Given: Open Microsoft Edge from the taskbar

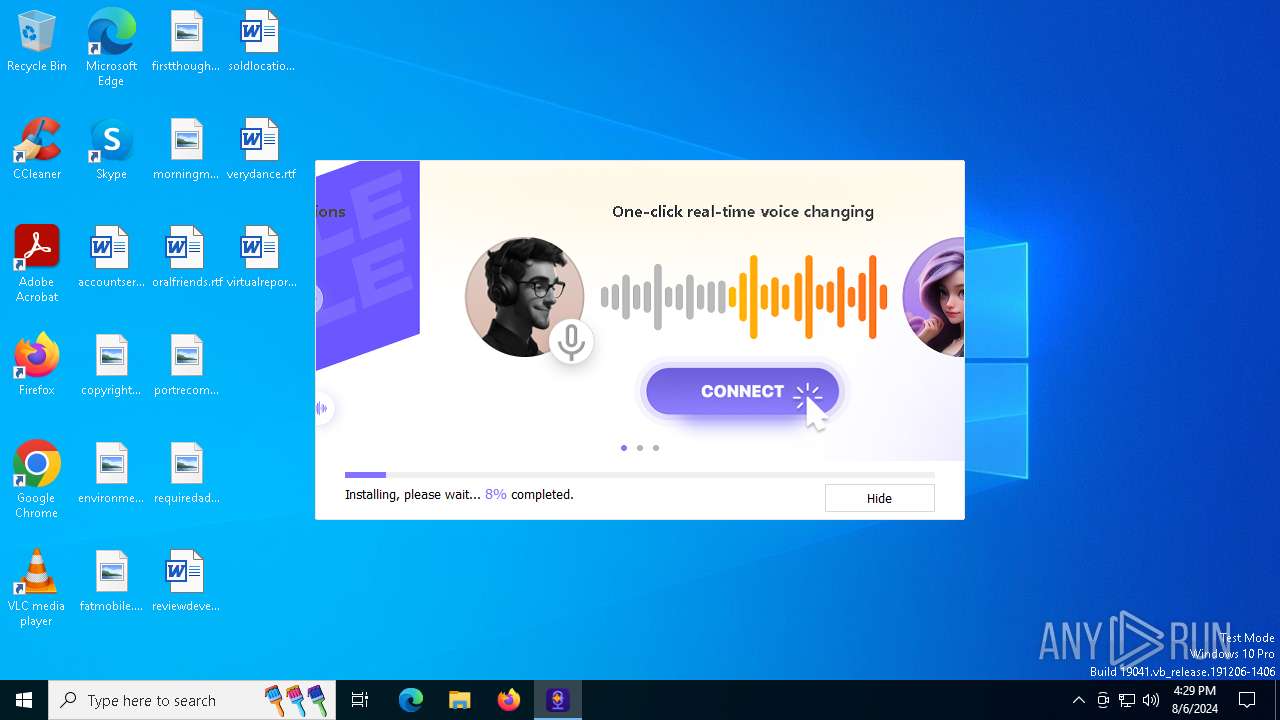Looking at the screenshot, I should point(411,700).
